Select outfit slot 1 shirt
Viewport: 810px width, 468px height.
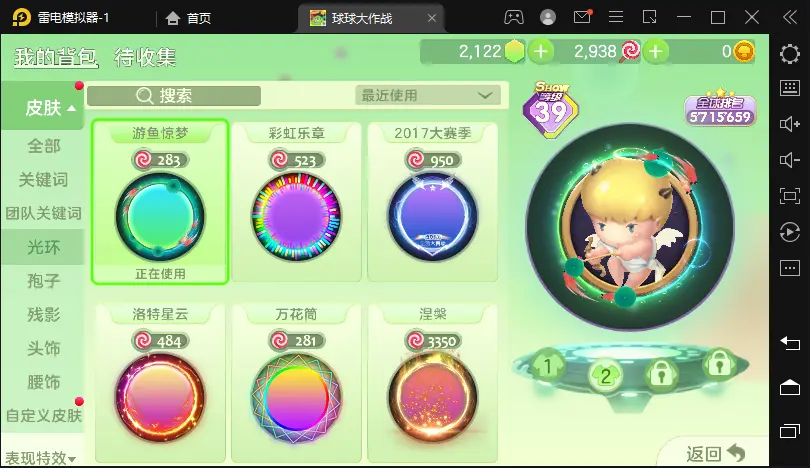coord(547,366)
